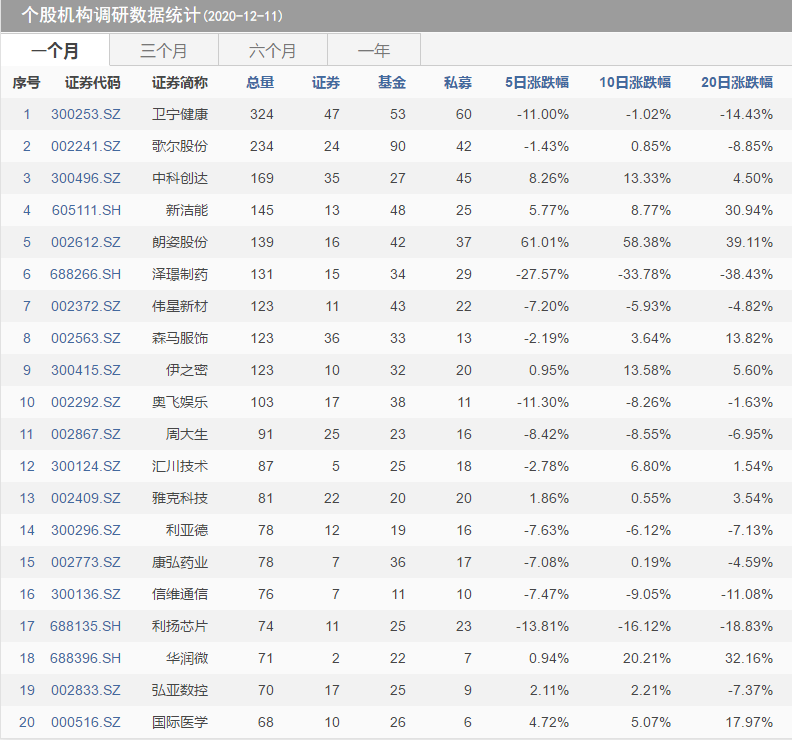
Task: Sort by 总量 column header
Action: [x=260, y=82]
